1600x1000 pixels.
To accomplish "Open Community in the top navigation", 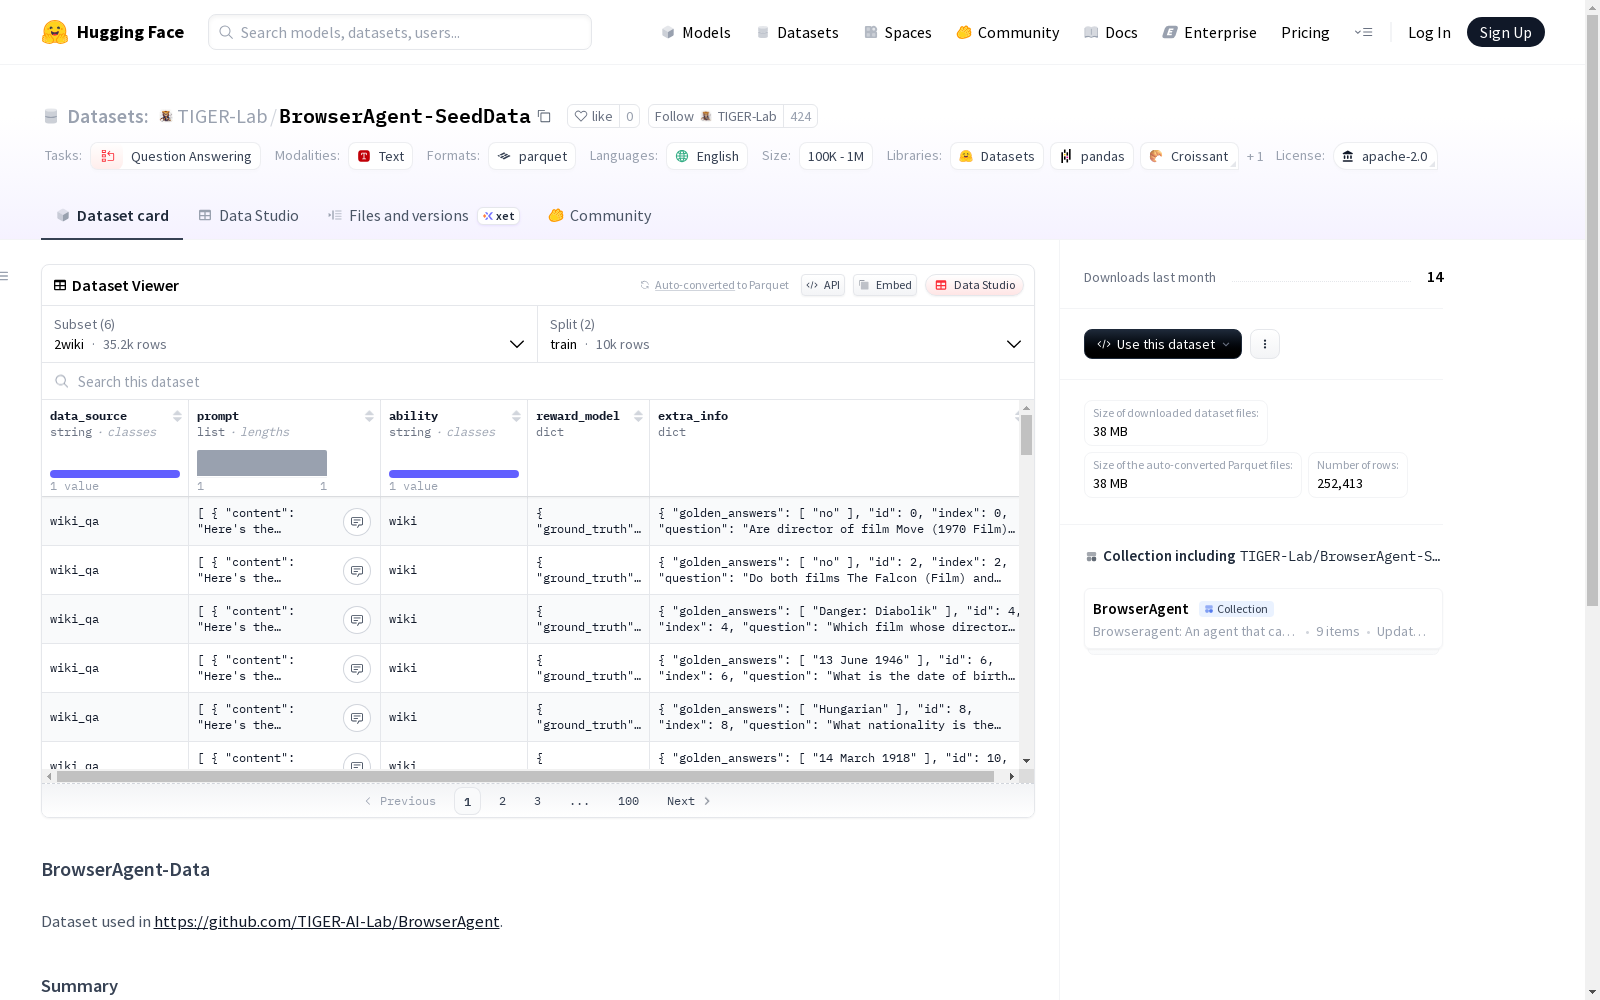I will (x=1008, y=32).
